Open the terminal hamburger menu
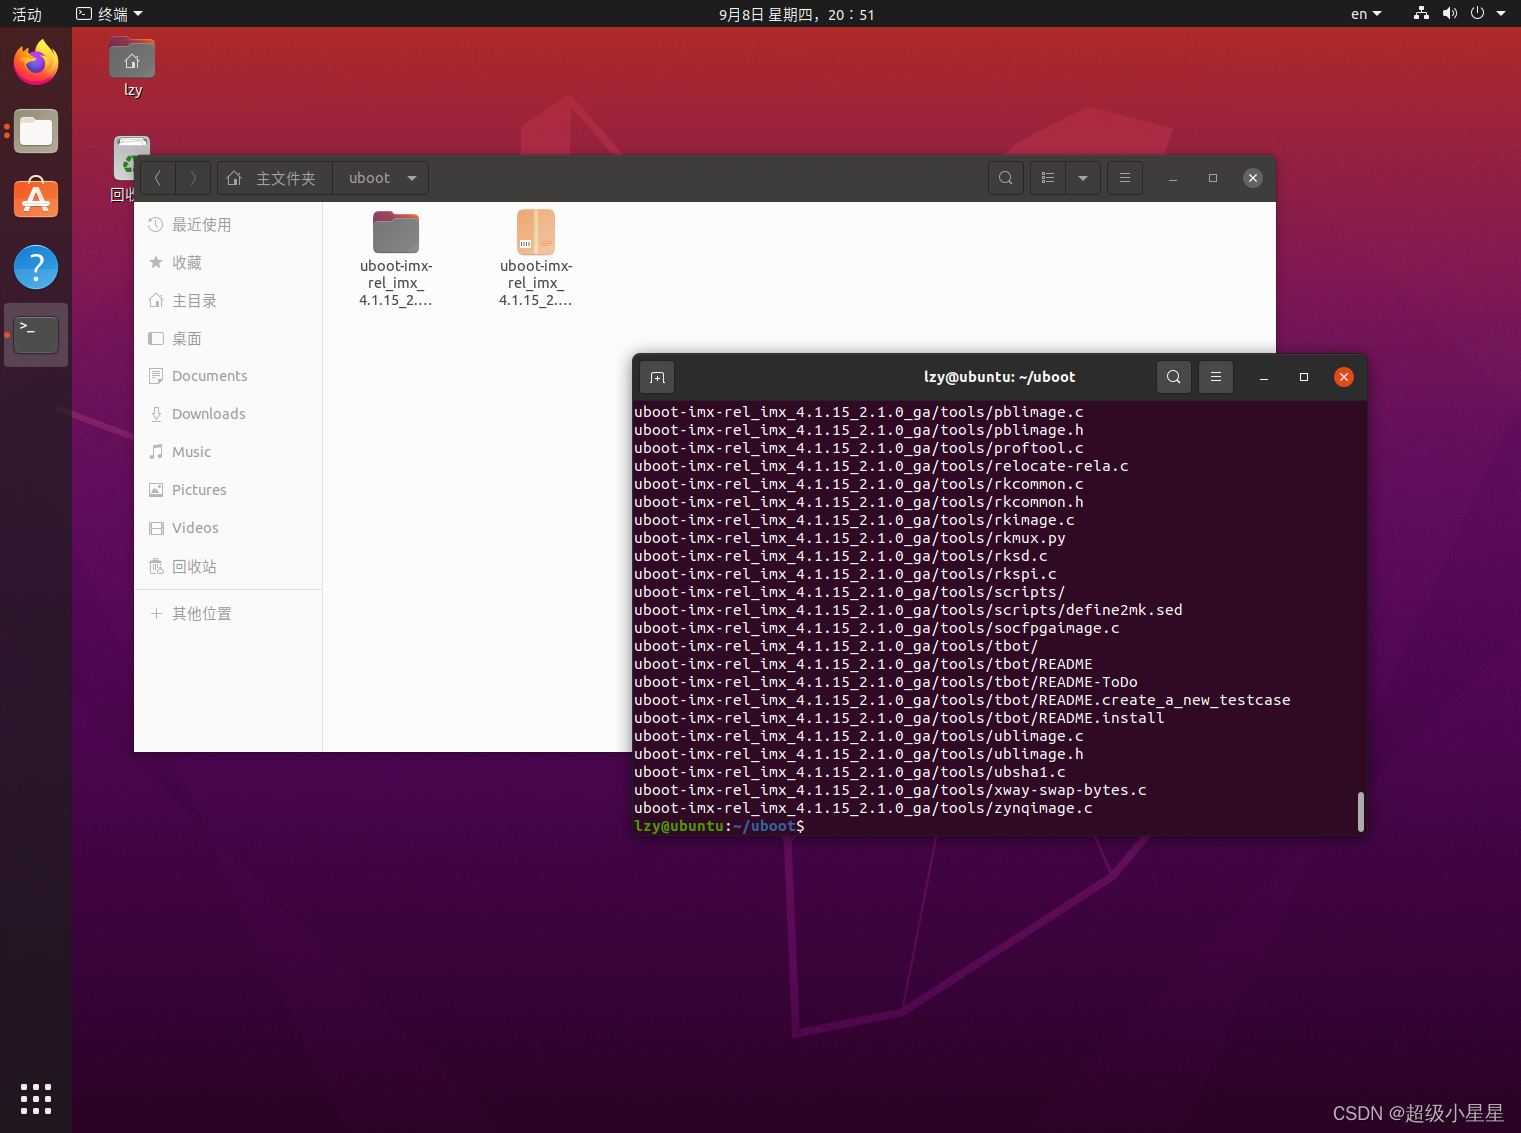This screenshot has height=1133, width=1521. point(1215,377)
